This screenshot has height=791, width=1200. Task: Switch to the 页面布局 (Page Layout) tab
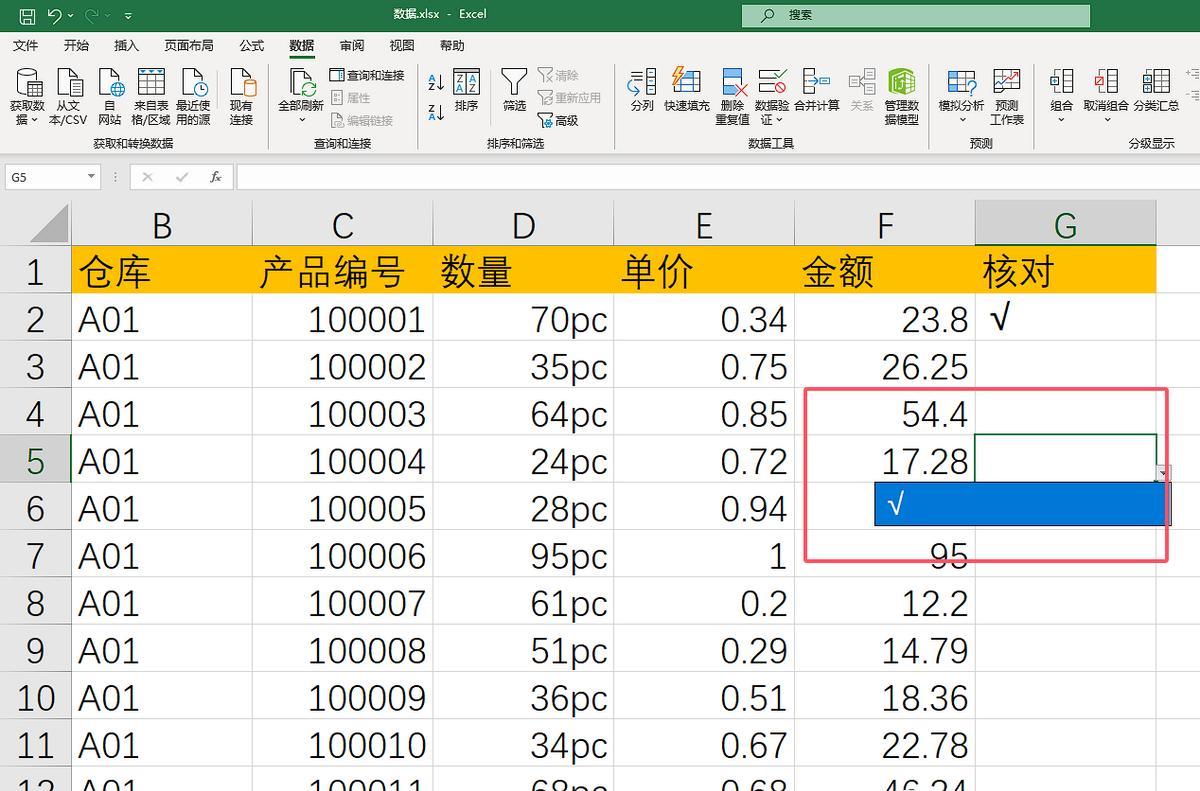[189, 45]
